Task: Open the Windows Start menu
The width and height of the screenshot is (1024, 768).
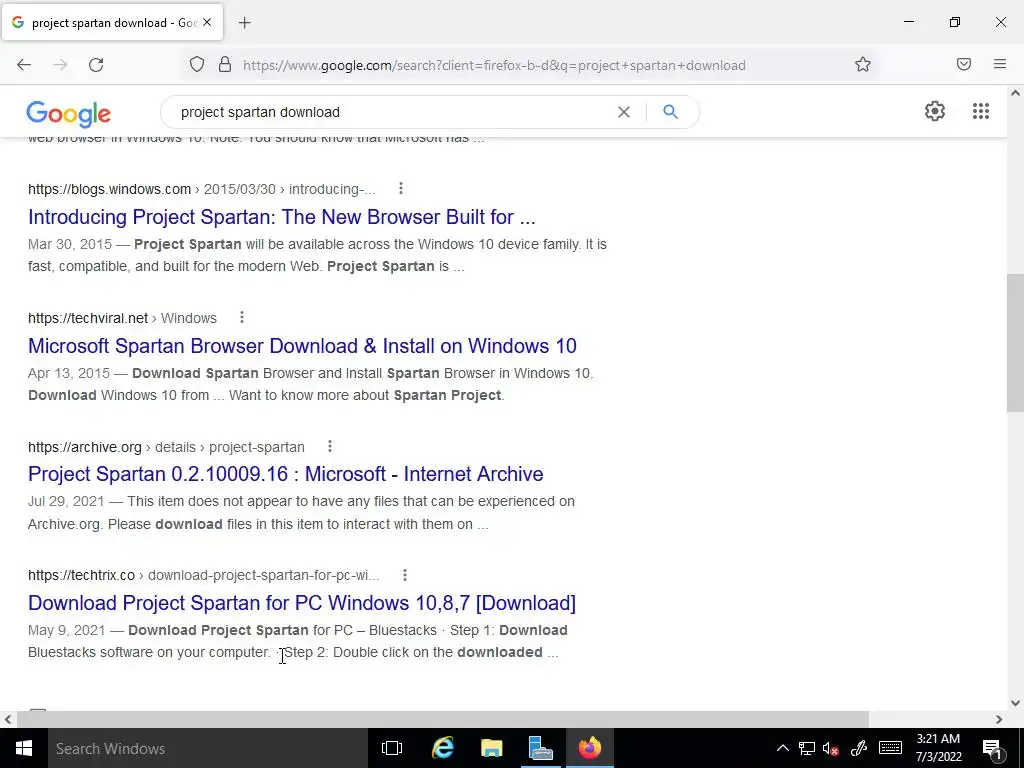Action: (24, 748)
